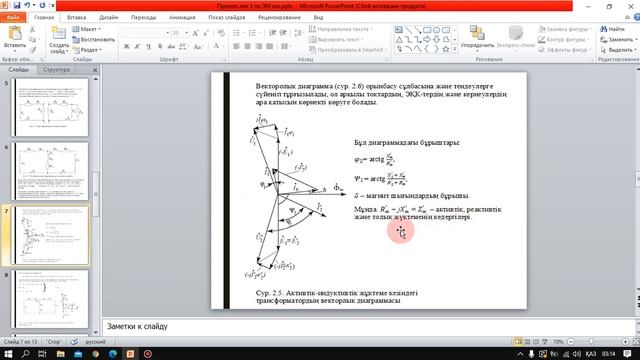
Task: Open the Макет layout dropdown
Action: coord(87,29)
